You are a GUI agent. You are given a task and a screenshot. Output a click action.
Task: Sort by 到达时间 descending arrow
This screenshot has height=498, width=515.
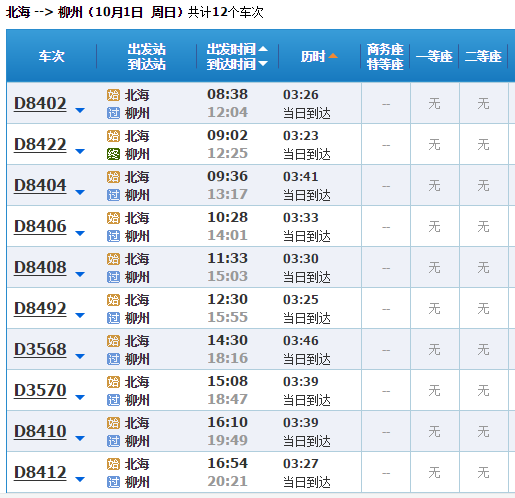(263, 64)
